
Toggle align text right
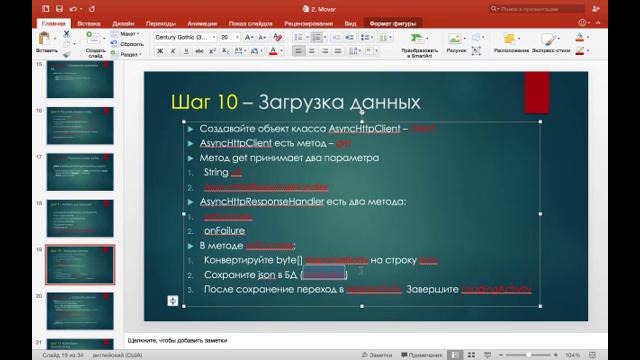325,51
